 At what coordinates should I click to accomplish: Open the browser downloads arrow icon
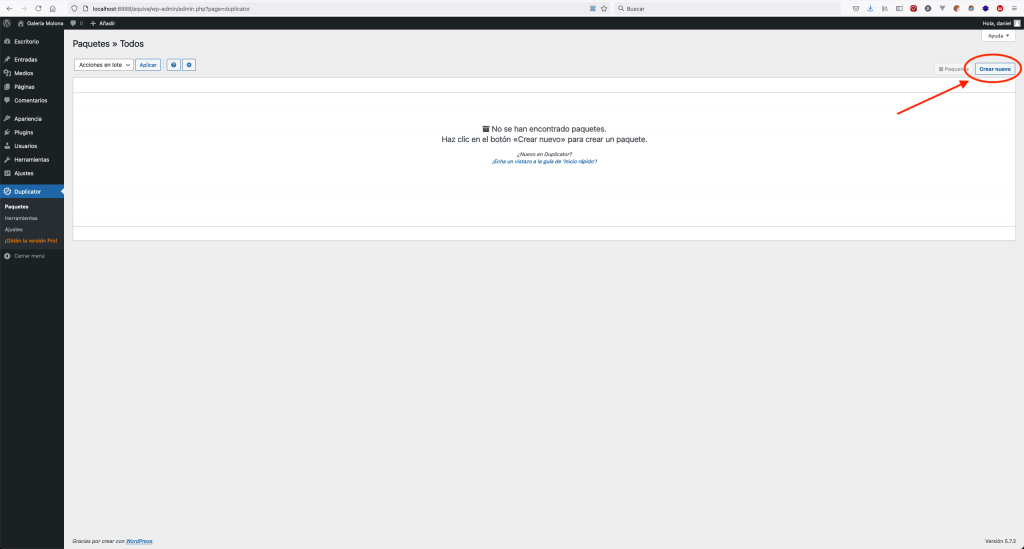coord(870,8)
